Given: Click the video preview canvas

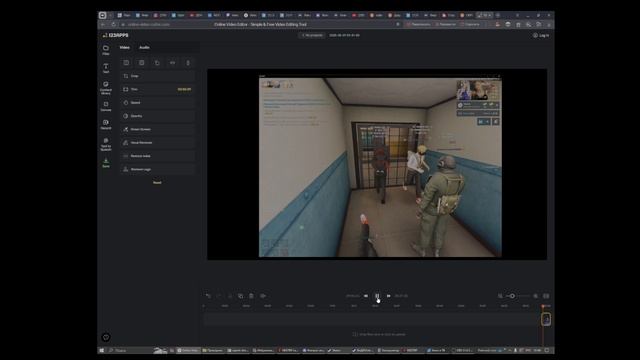Looking at the screenshot, I should tap(377, 164).
